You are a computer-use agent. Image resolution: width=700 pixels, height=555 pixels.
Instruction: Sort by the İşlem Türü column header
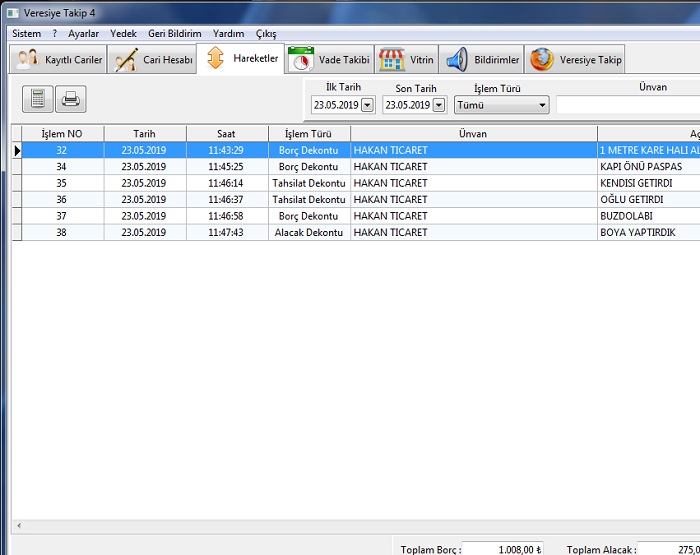coord(308,134)
